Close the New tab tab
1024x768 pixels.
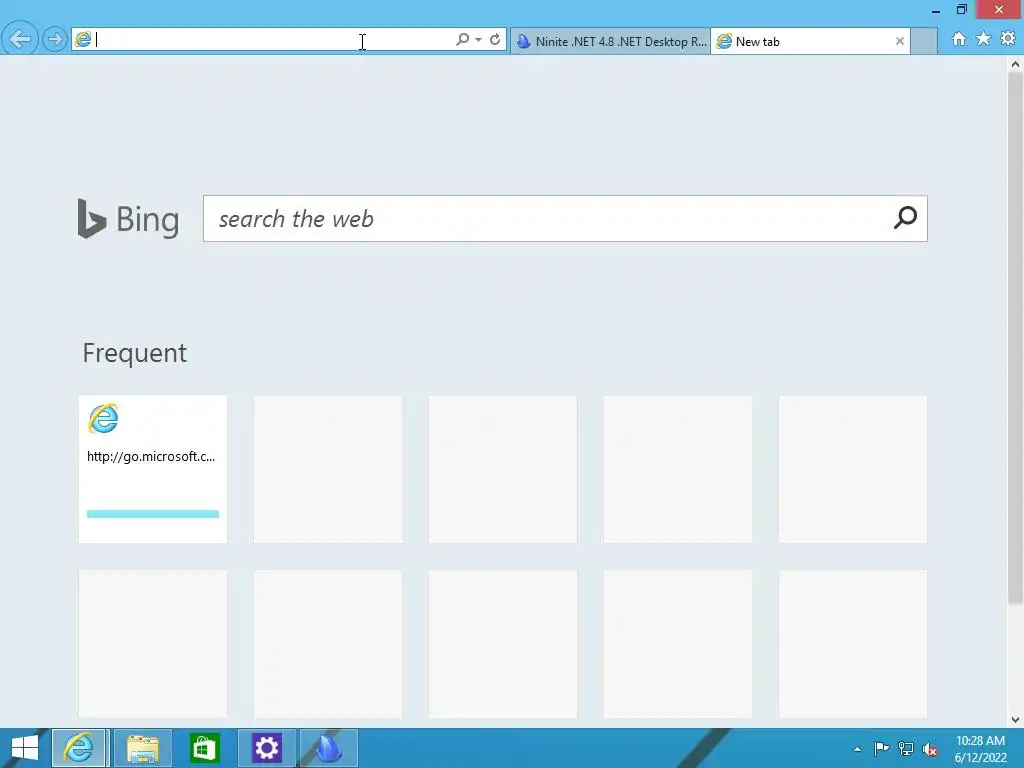(x=900, y=41)
